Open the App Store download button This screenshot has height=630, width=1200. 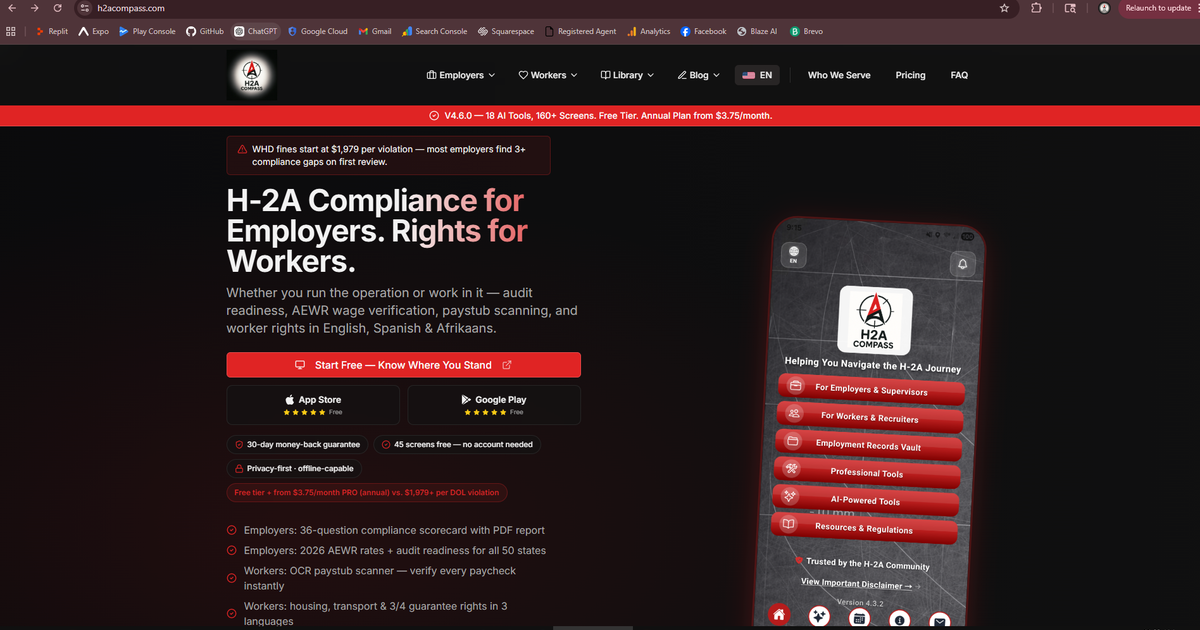pos(313,405)
